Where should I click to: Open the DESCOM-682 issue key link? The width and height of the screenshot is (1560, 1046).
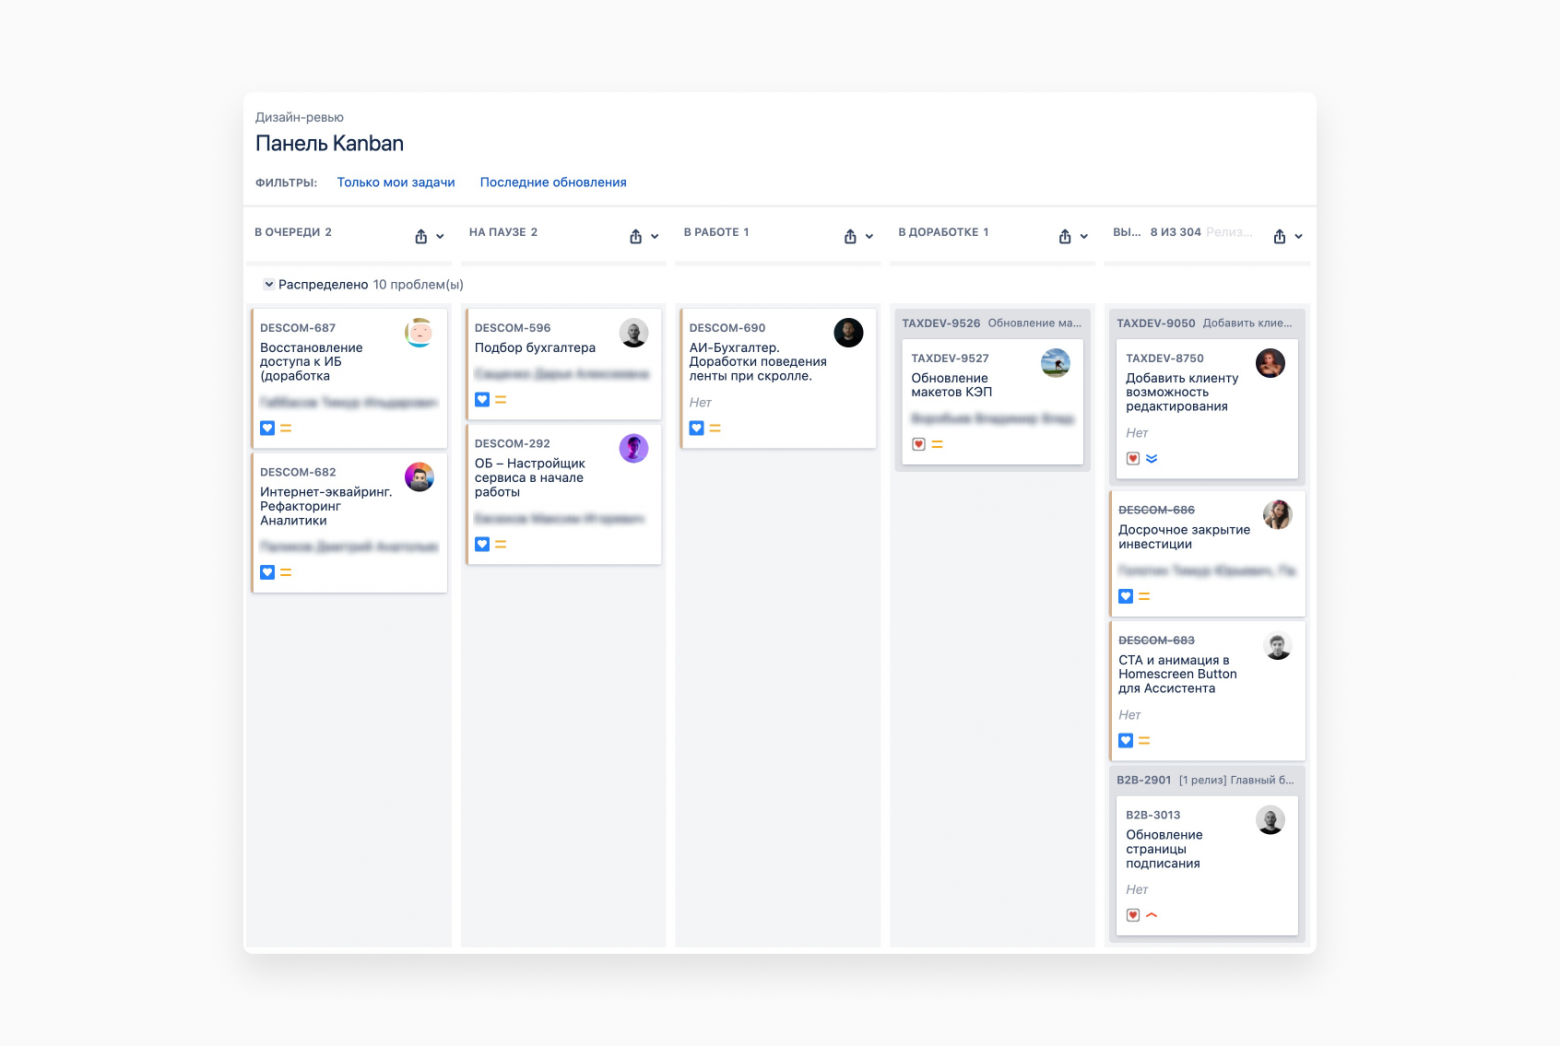point(298,472)
